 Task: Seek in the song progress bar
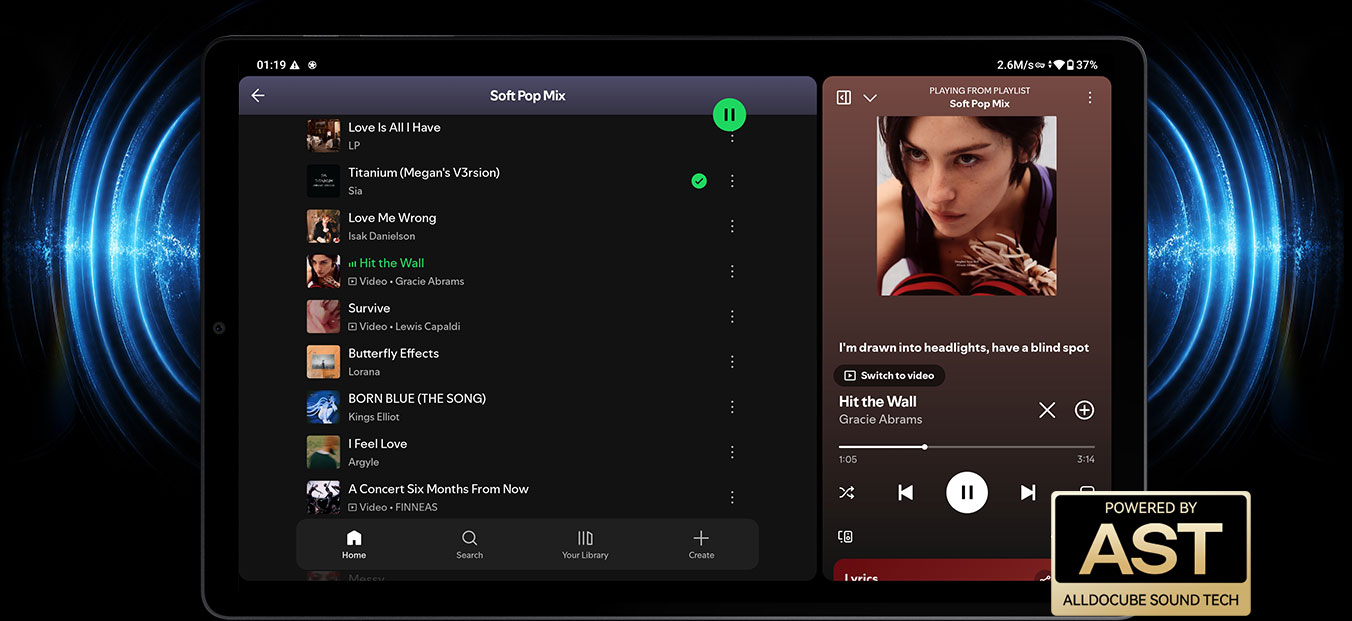coord(966,447)
